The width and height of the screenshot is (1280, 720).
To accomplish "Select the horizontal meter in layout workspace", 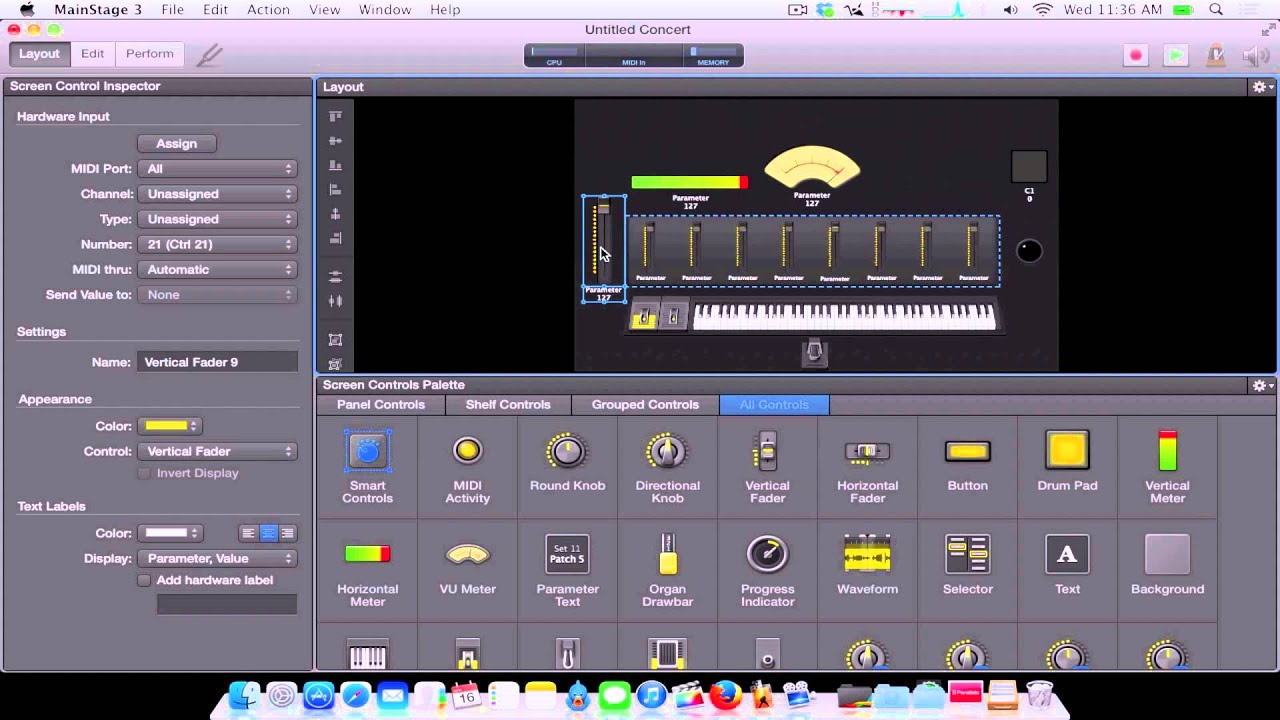I will (689, 182).
